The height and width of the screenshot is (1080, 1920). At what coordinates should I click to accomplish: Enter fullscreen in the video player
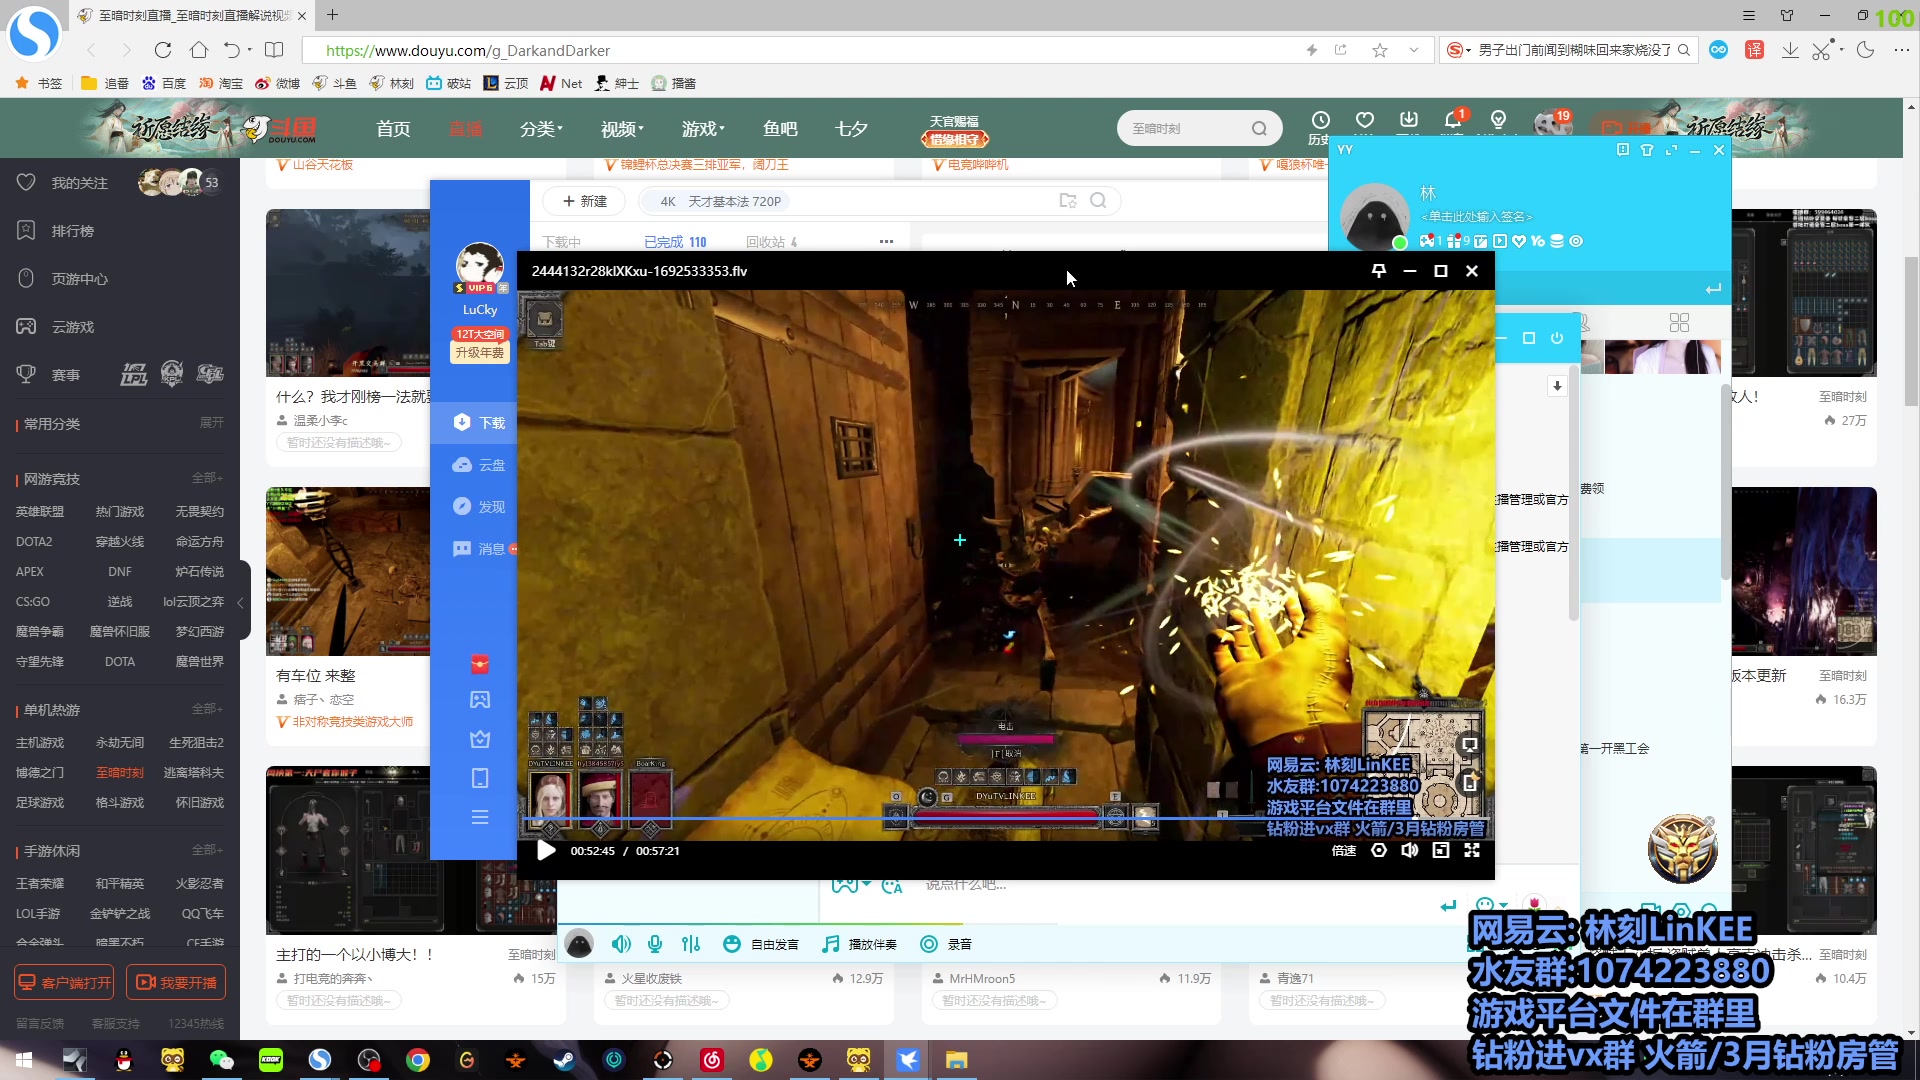point(1472,850)
